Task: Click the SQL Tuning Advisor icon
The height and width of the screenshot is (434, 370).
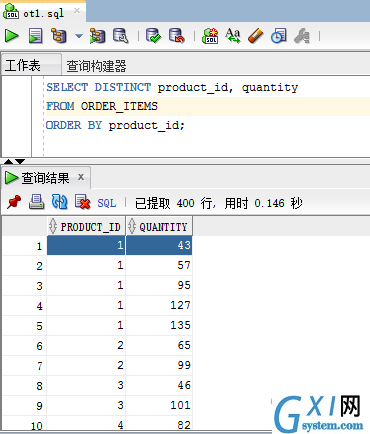Action: click(121, 36)
